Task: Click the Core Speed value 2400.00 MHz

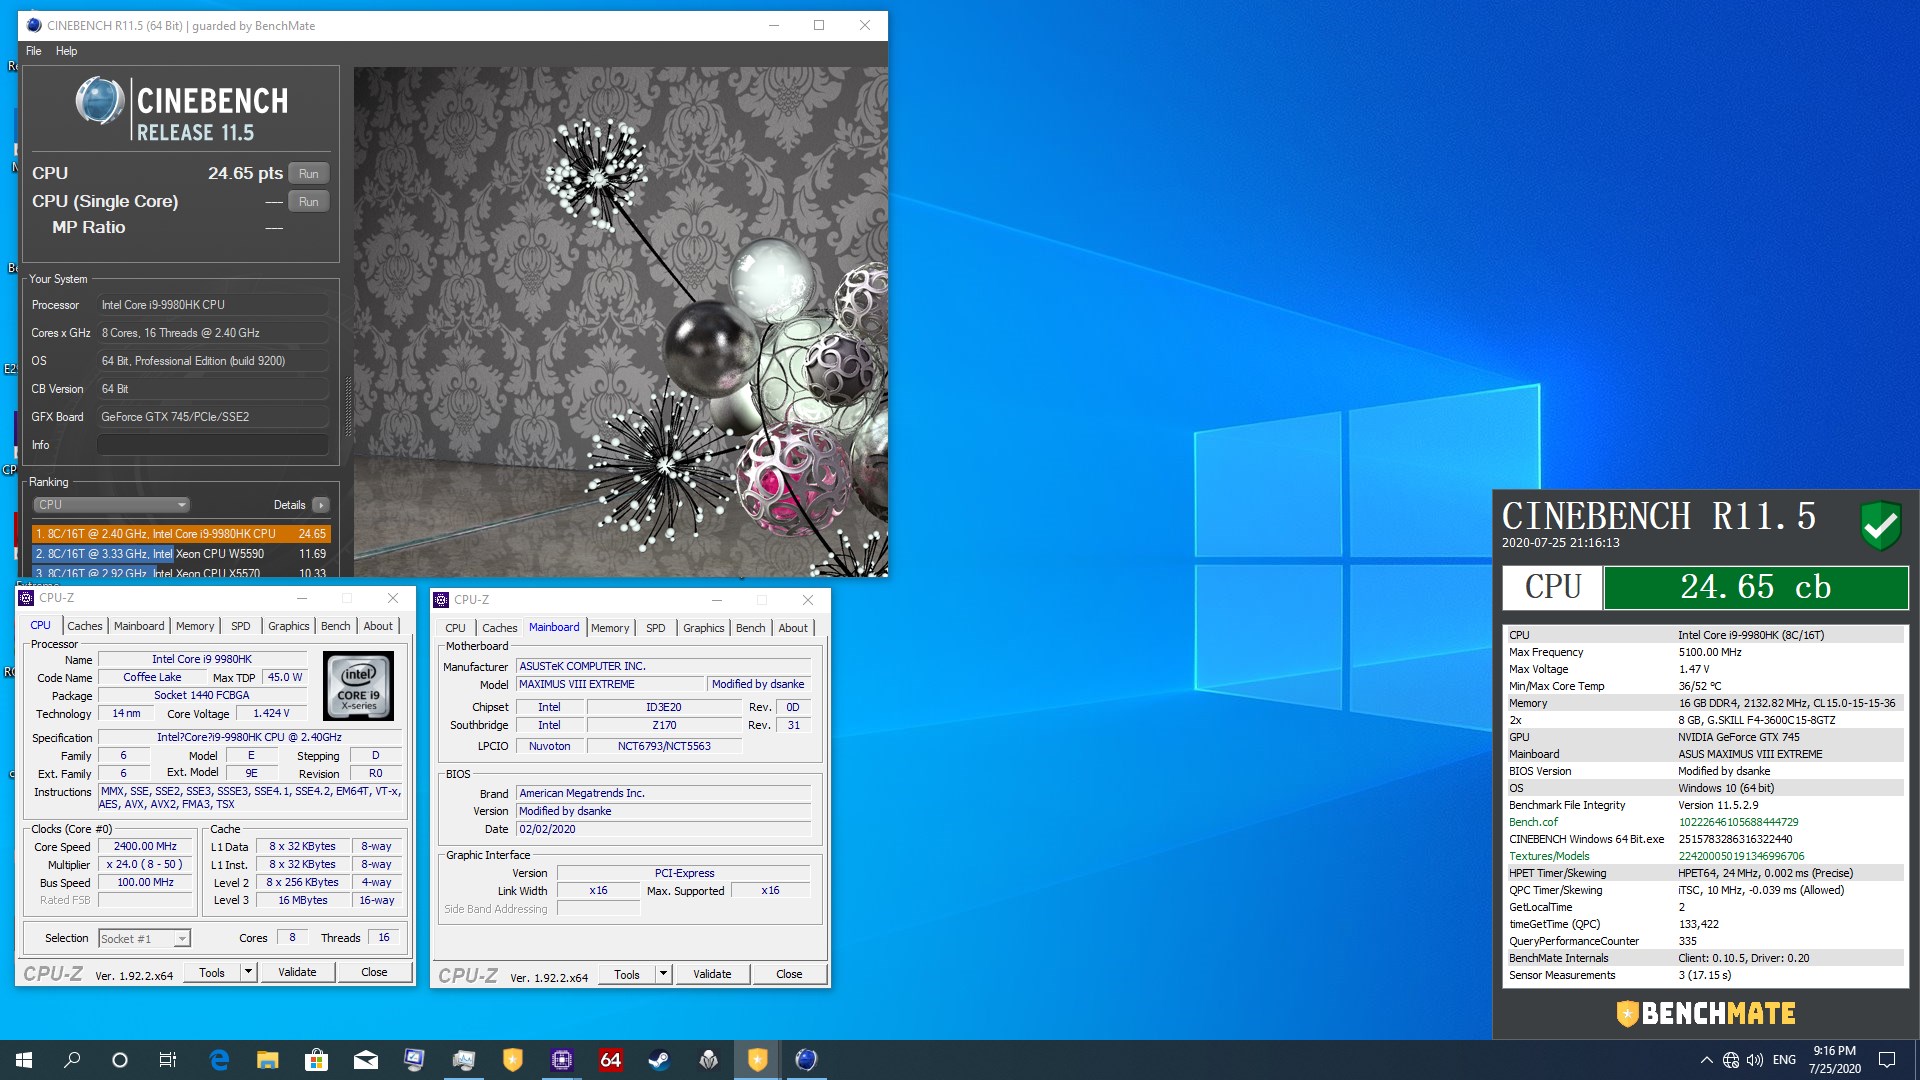Action: tap(145, 847)
